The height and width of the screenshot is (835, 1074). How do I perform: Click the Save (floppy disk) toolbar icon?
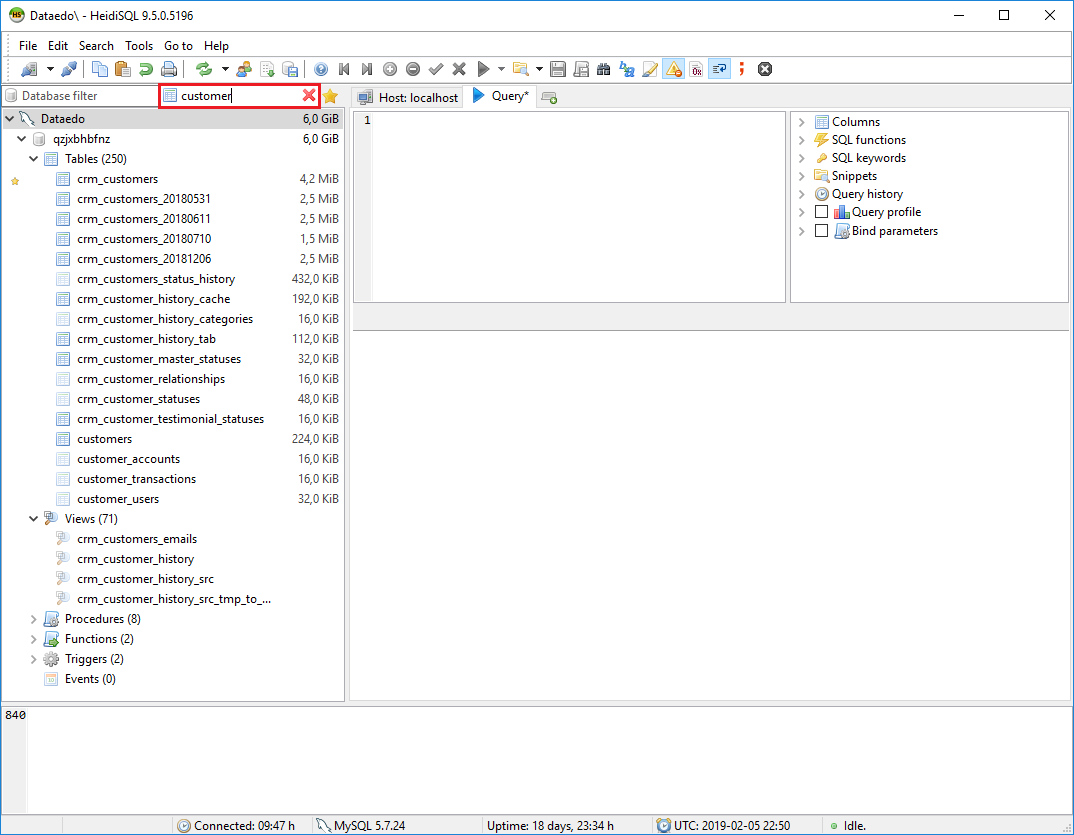click(x=558, y=69)
